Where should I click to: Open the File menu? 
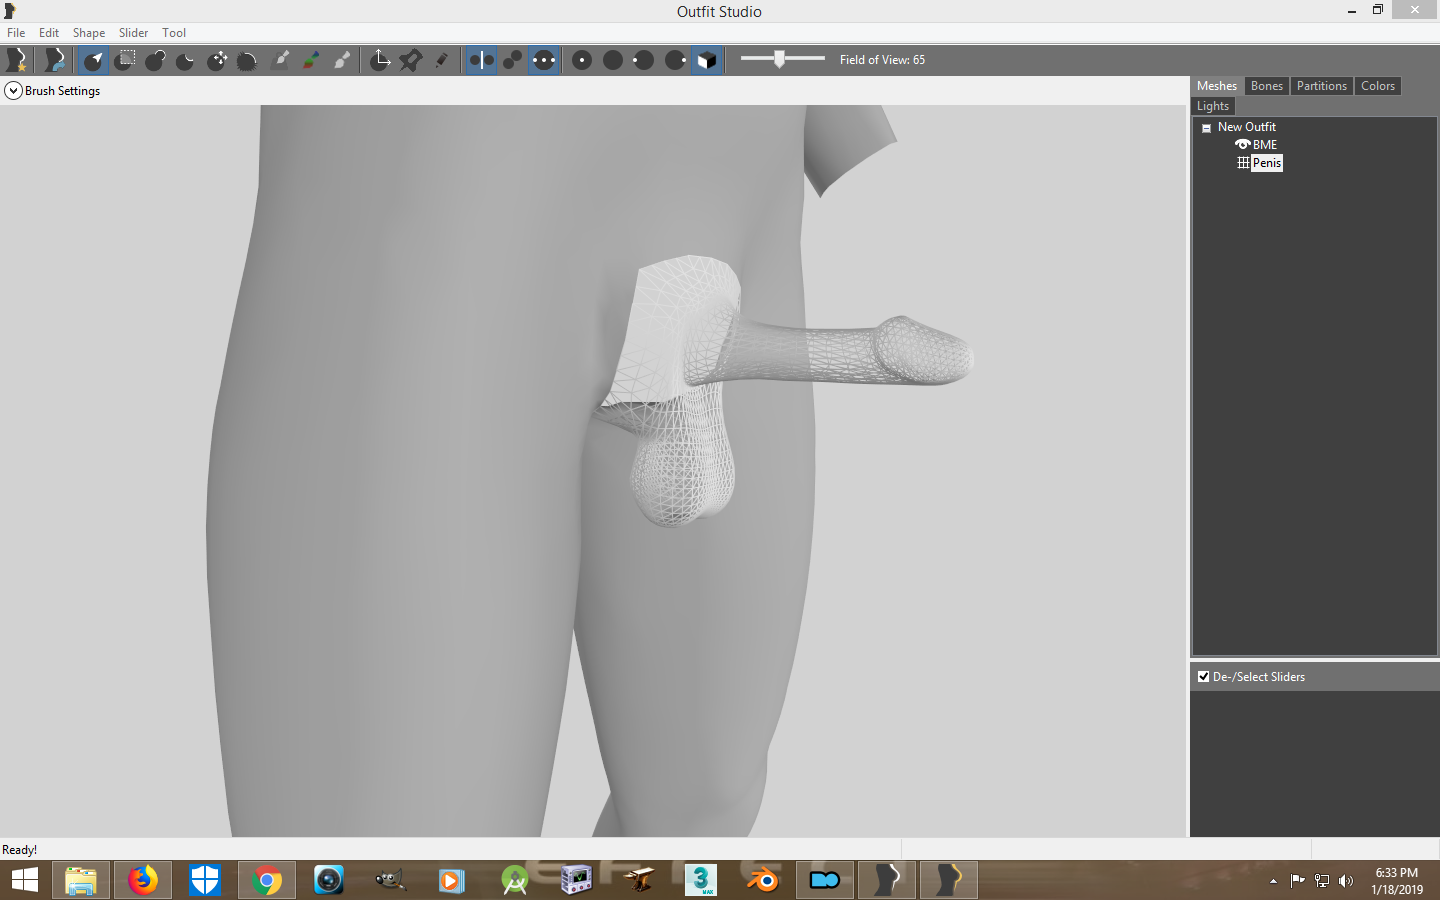16,33
